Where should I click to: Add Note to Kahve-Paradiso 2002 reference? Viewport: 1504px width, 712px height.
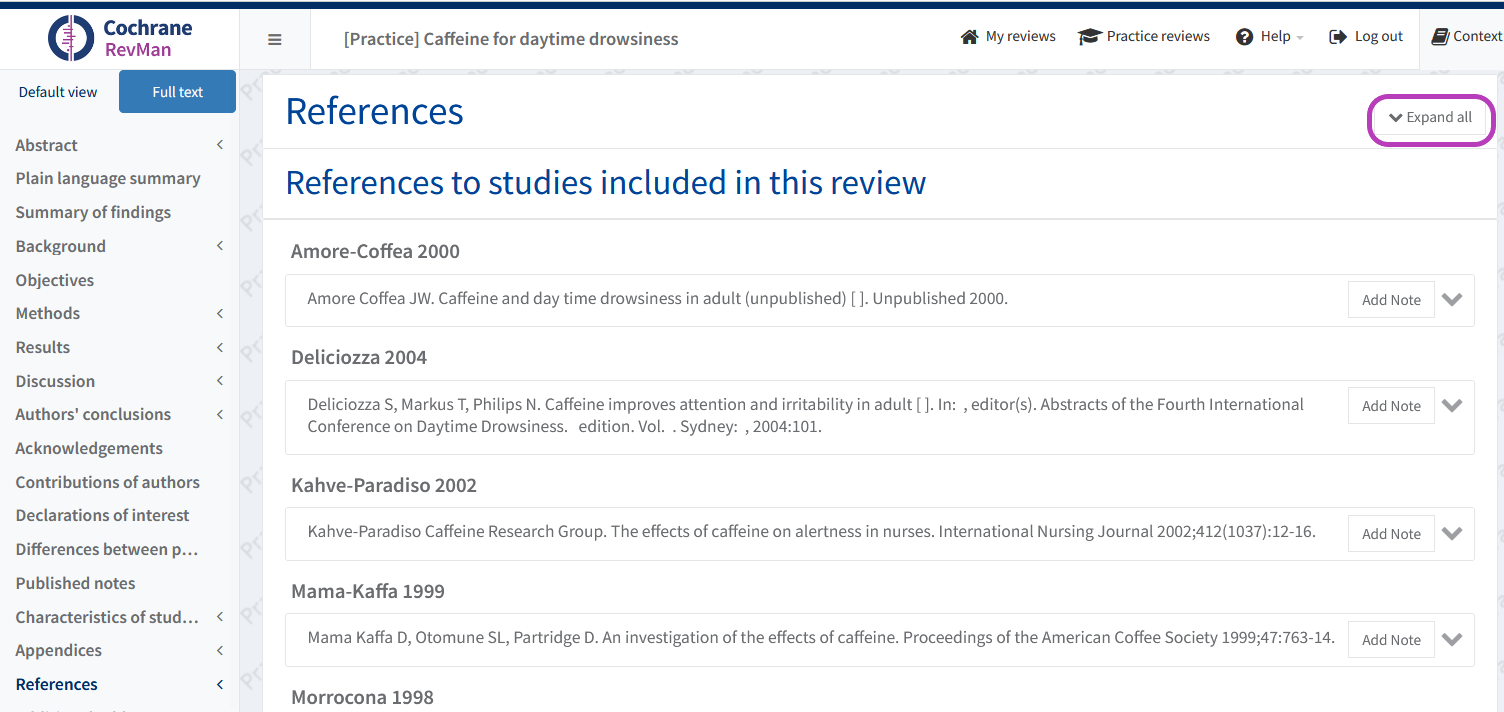(x=1391, y=534)
